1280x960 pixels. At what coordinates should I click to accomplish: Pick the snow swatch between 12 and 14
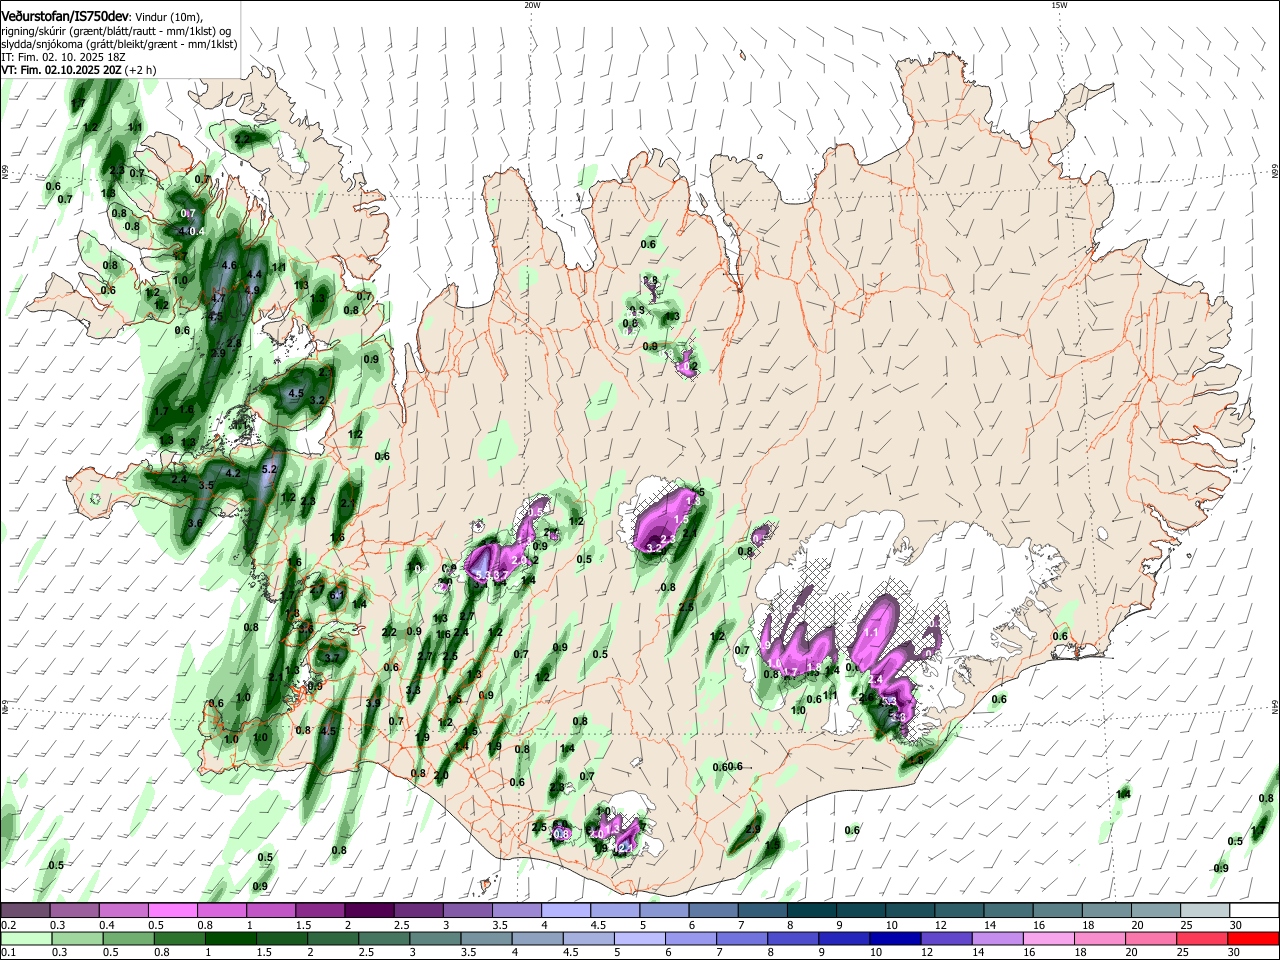(960, 911)
